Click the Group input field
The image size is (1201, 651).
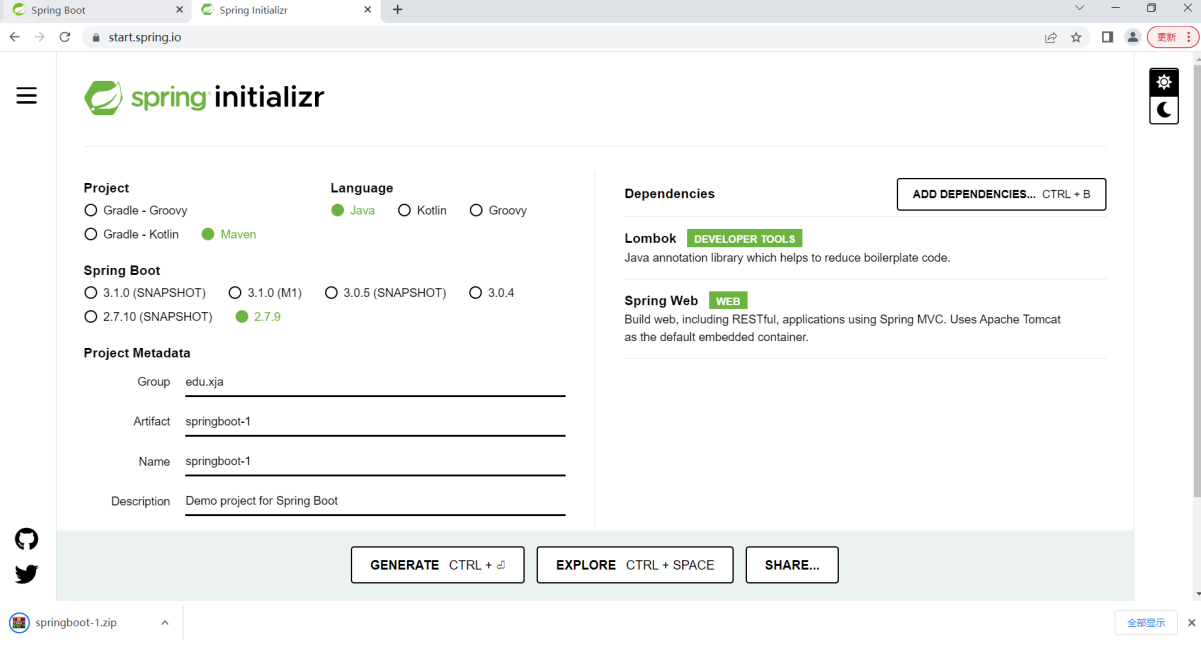(x=375, y=382)
